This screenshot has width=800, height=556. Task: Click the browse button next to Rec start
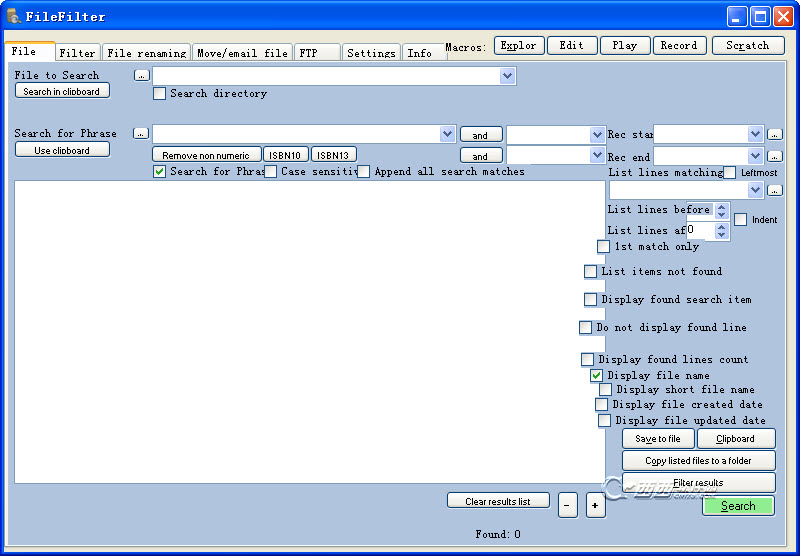coord(775,134)
